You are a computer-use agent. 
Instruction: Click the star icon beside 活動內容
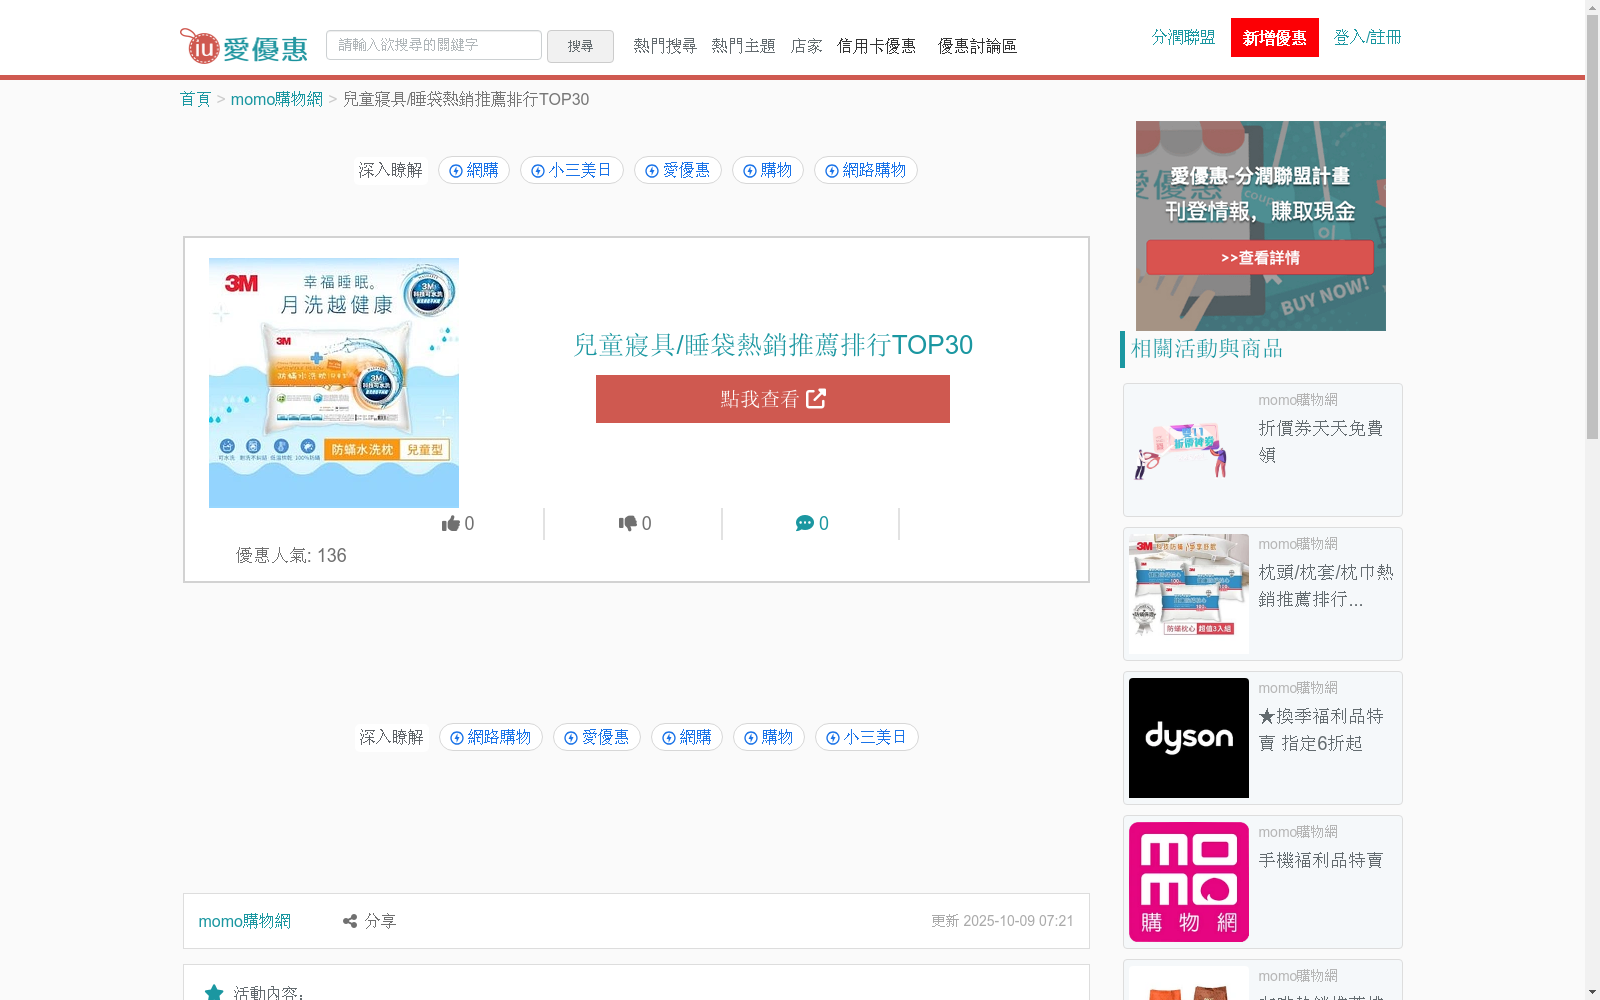214,993
